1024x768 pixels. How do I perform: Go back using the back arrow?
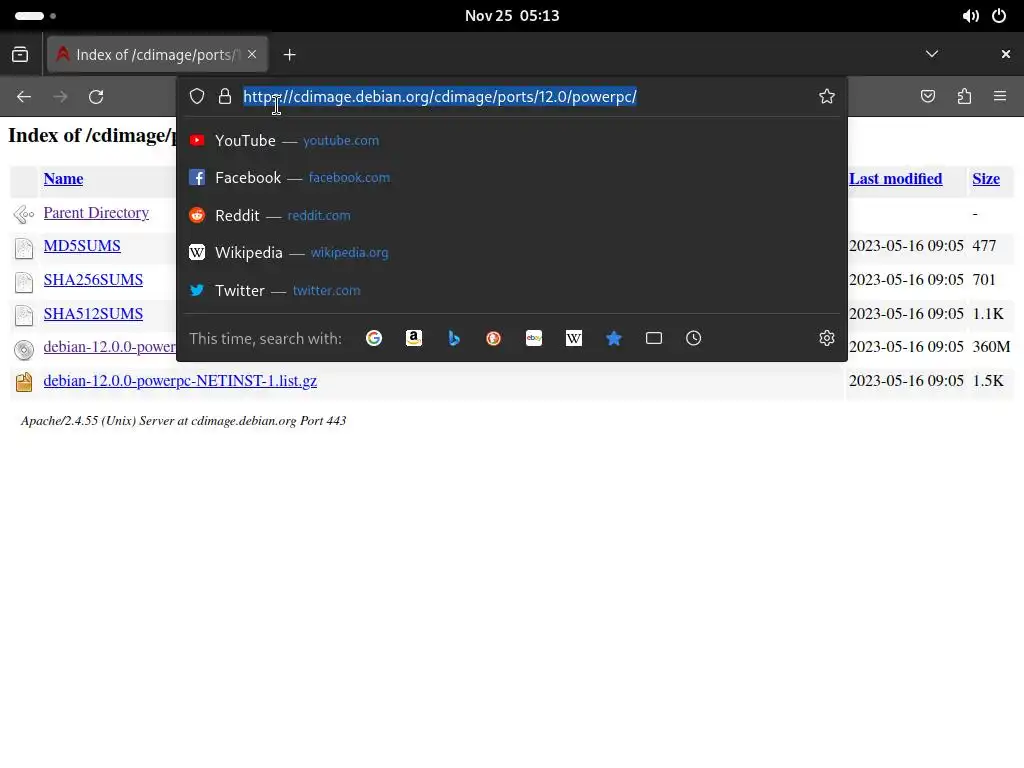[24, 97]
